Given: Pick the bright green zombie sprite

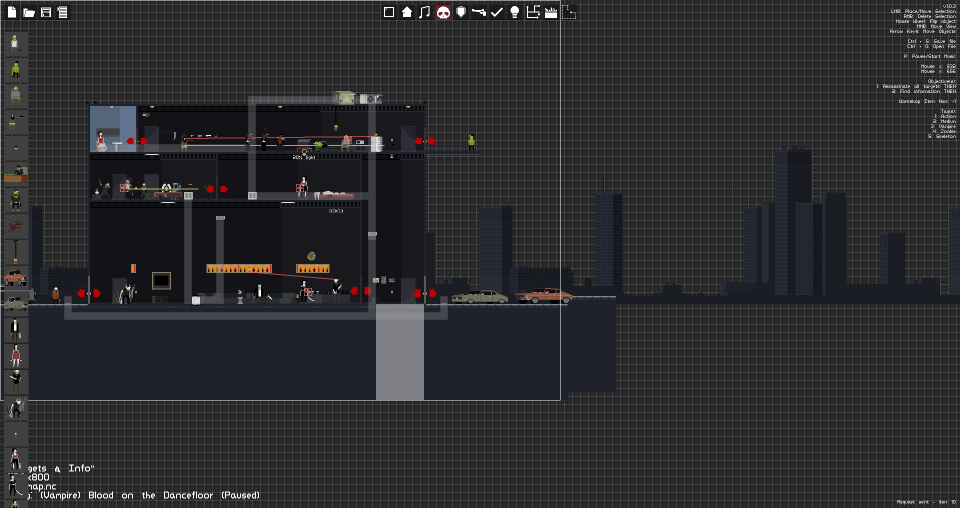Looking at the screenshot, I should [15, 69].
